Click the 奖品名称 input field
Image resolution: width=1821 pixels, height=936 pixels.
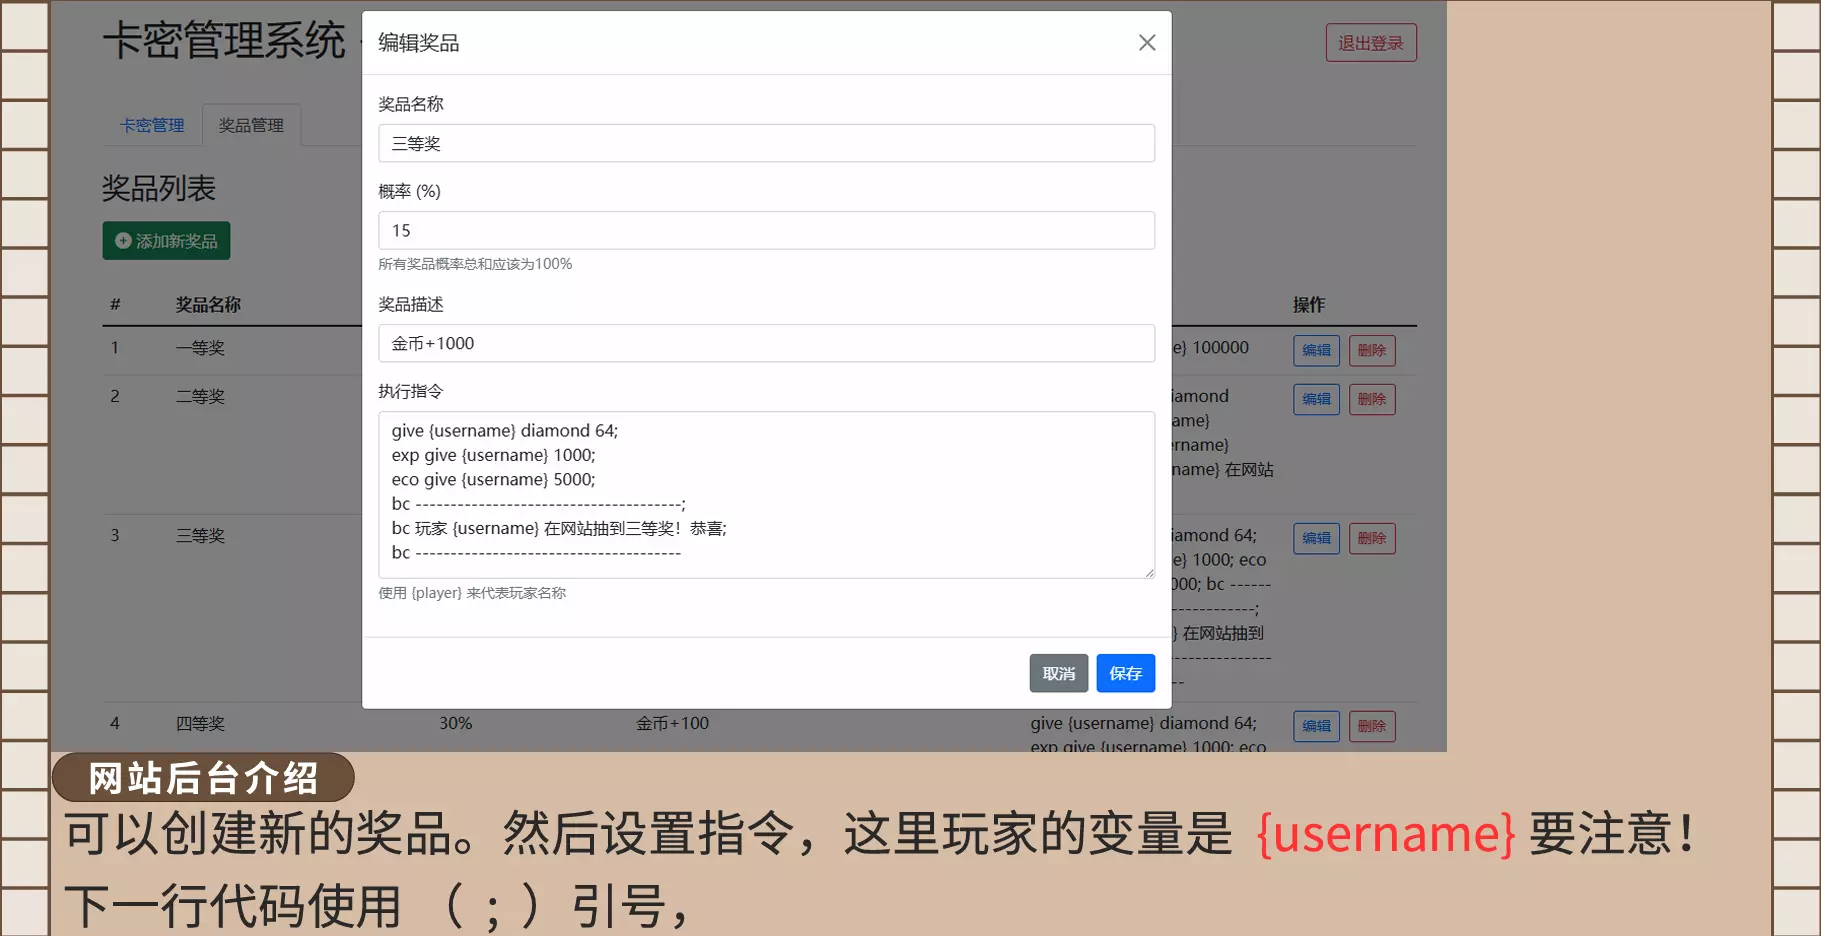coord(766,143)
